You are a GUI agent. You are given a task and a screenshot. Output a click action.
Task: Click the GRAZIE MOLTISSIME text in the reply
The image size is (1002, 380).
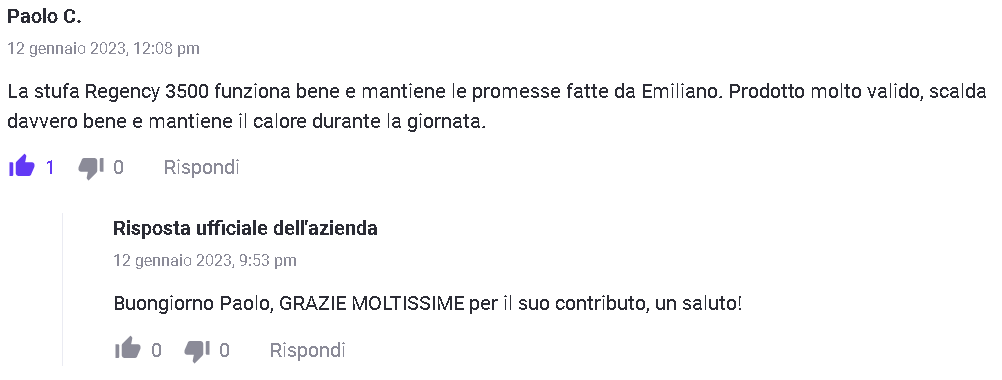coord(372,304)
